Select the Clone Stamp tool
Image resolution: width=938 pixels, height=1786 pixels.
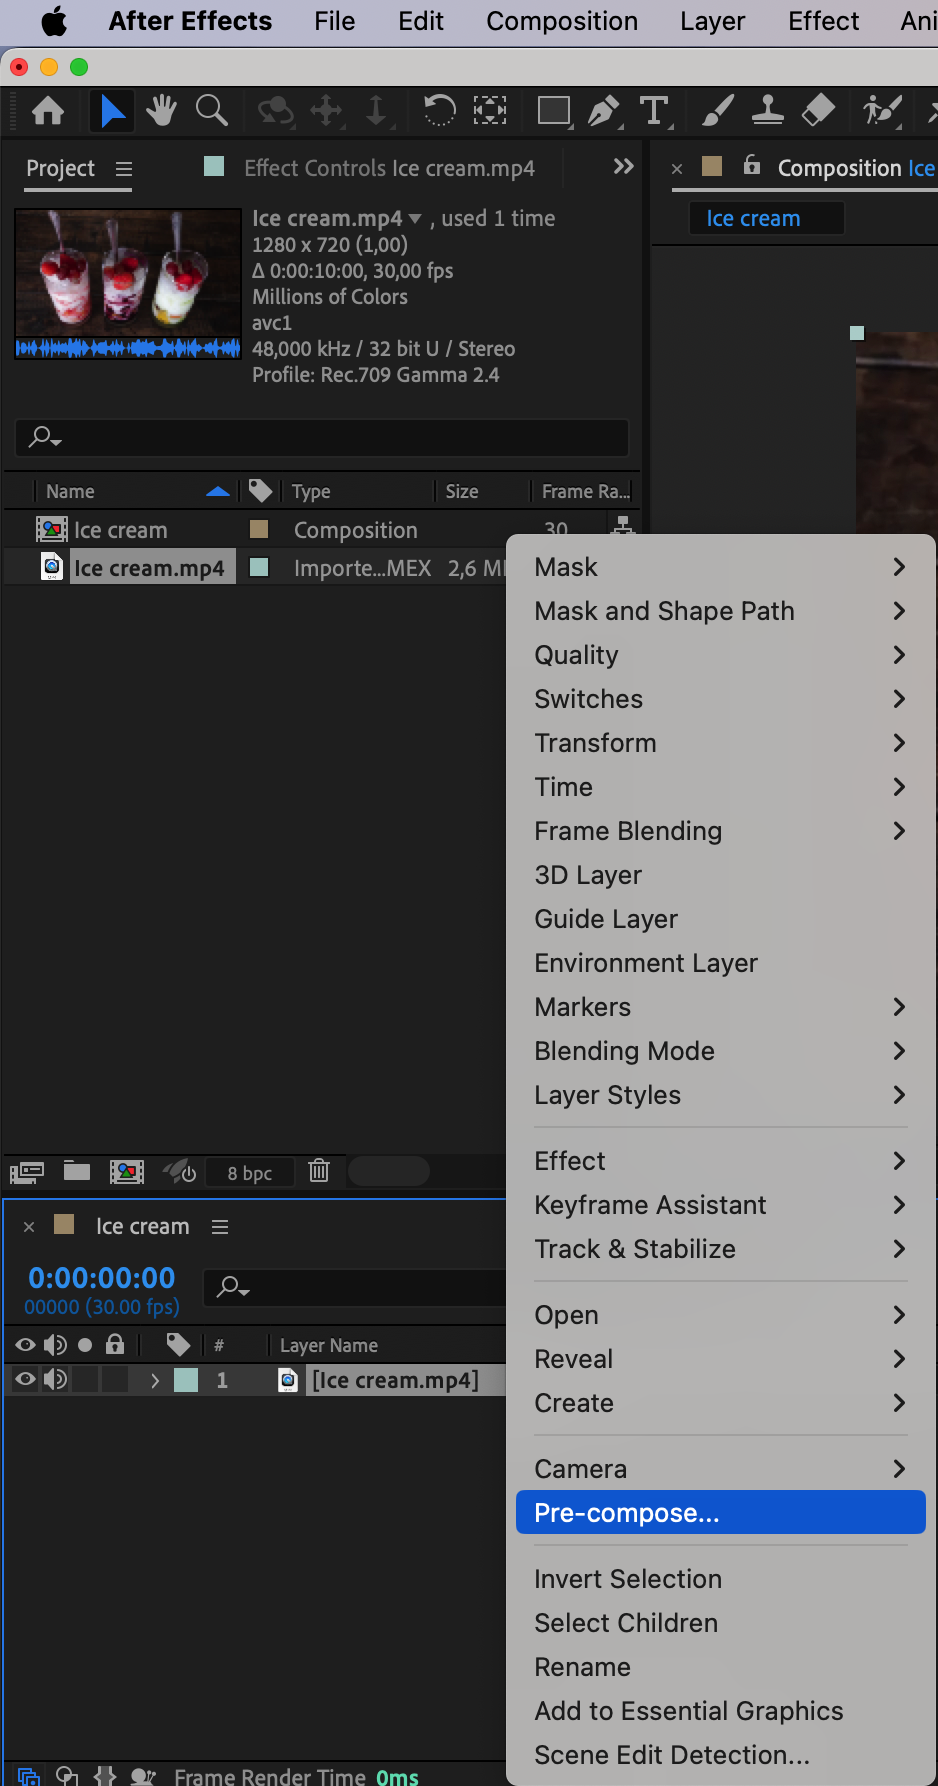point(767,110)
